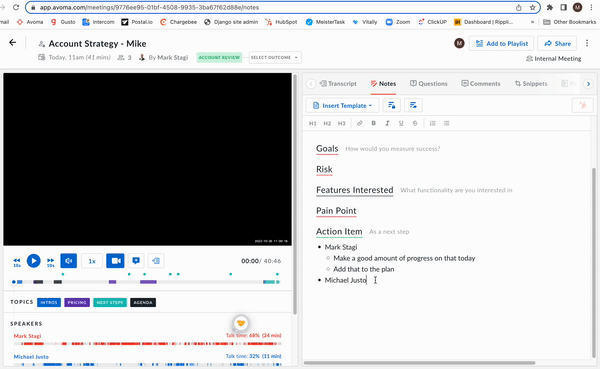The image size is (600, 369).
Task: Open the Insert Template dropdown
Action: [342, 106]
